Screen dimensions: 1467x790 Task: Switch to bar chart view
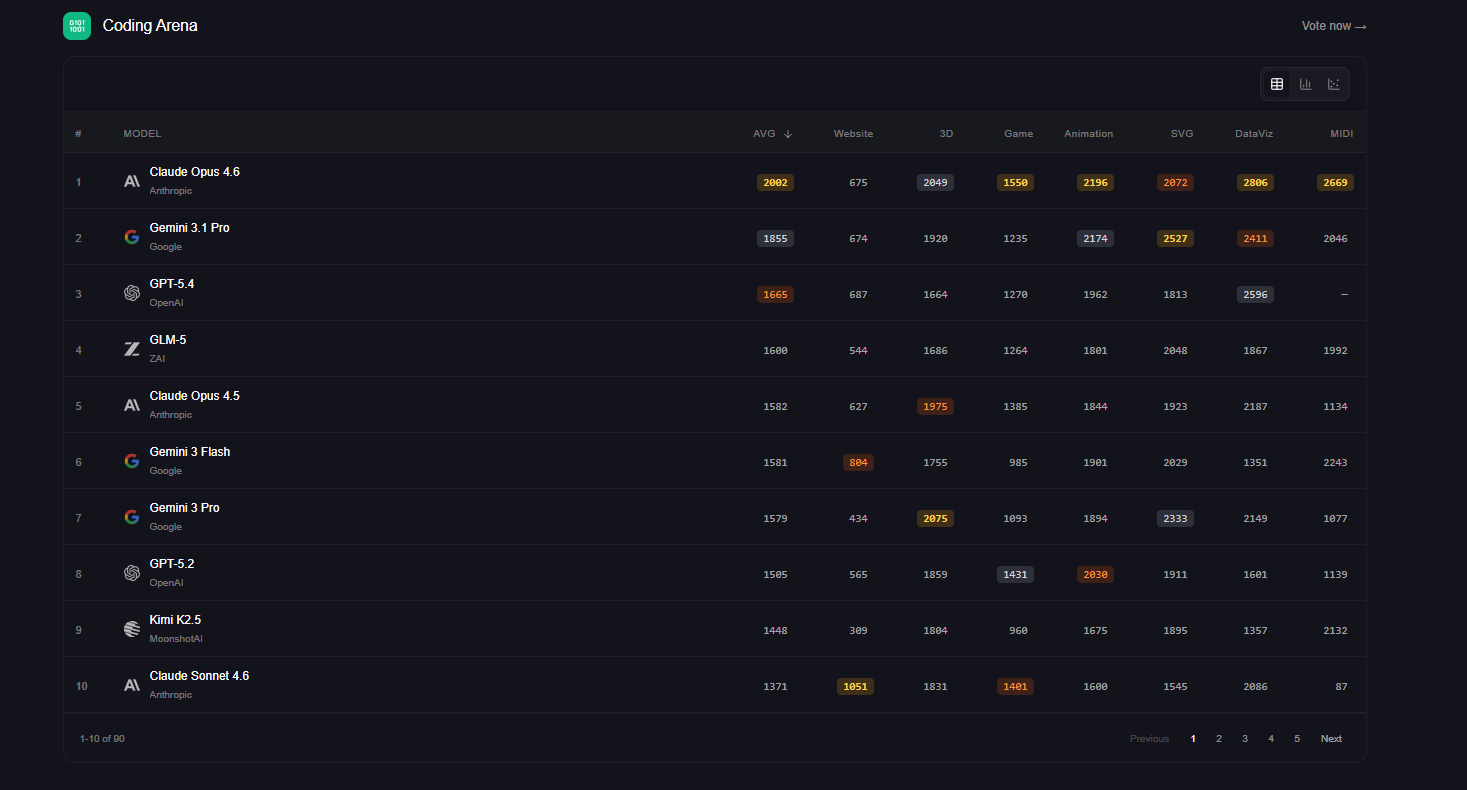click(x=1305, y=84)
